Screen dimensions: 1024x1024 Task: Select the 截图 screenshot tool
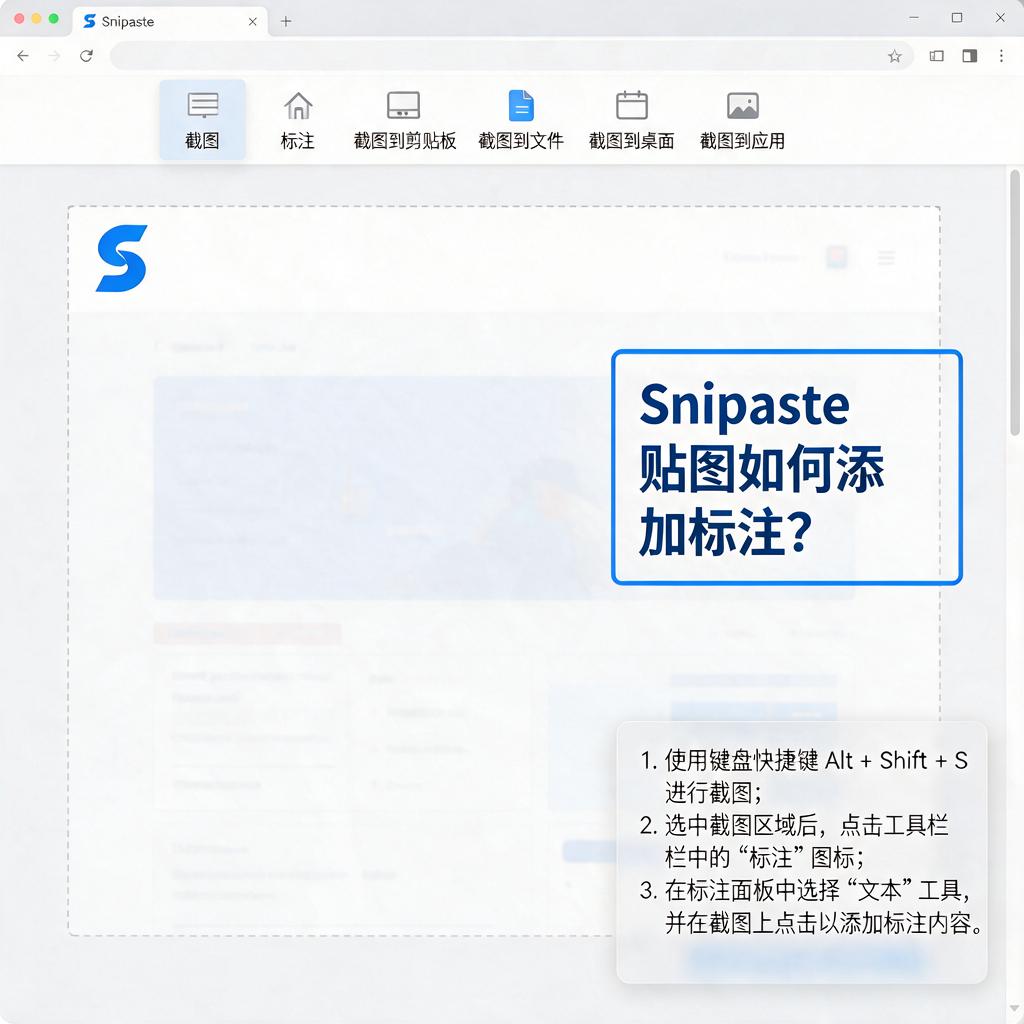(202, 120)
